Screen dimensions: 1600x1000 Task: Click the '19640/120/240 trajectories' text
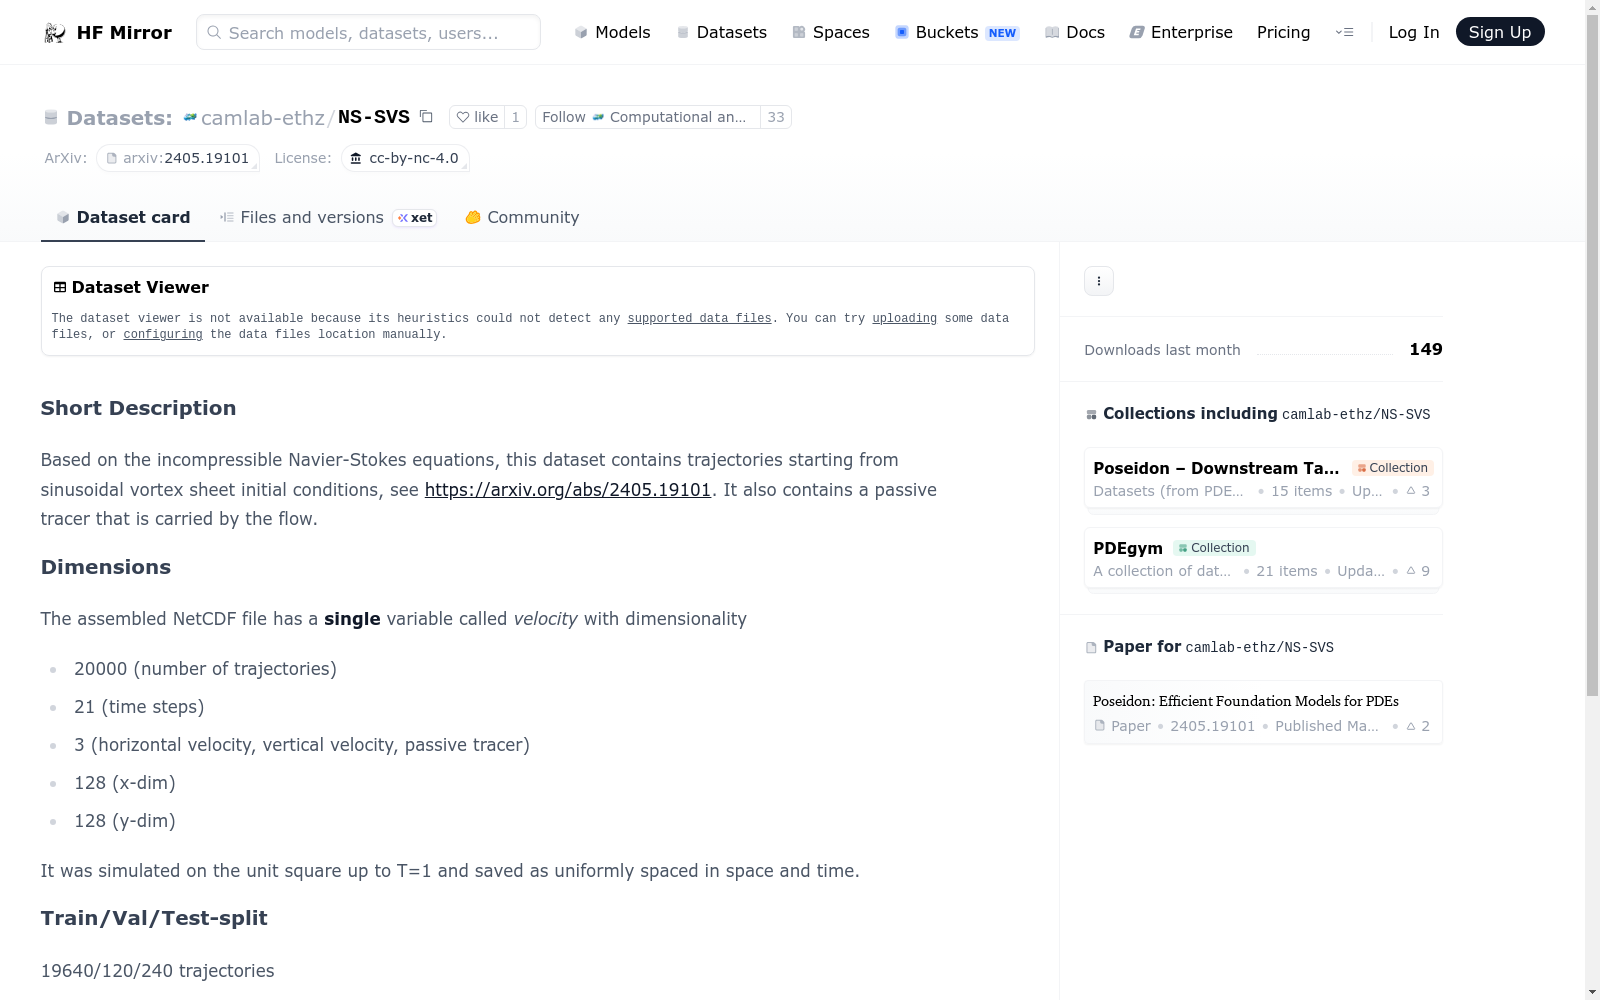158,971
